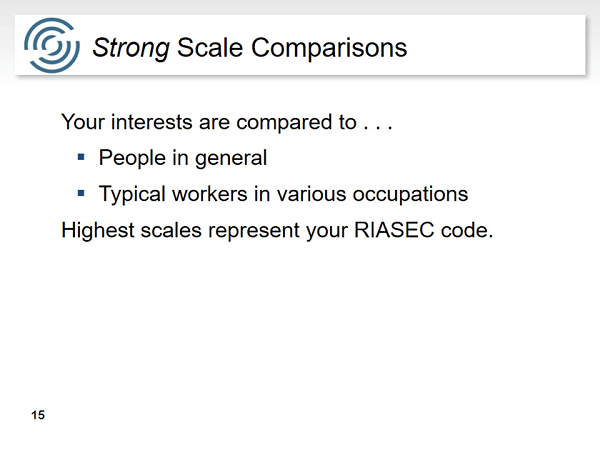Click the word Highest in last line

(98, 231)
